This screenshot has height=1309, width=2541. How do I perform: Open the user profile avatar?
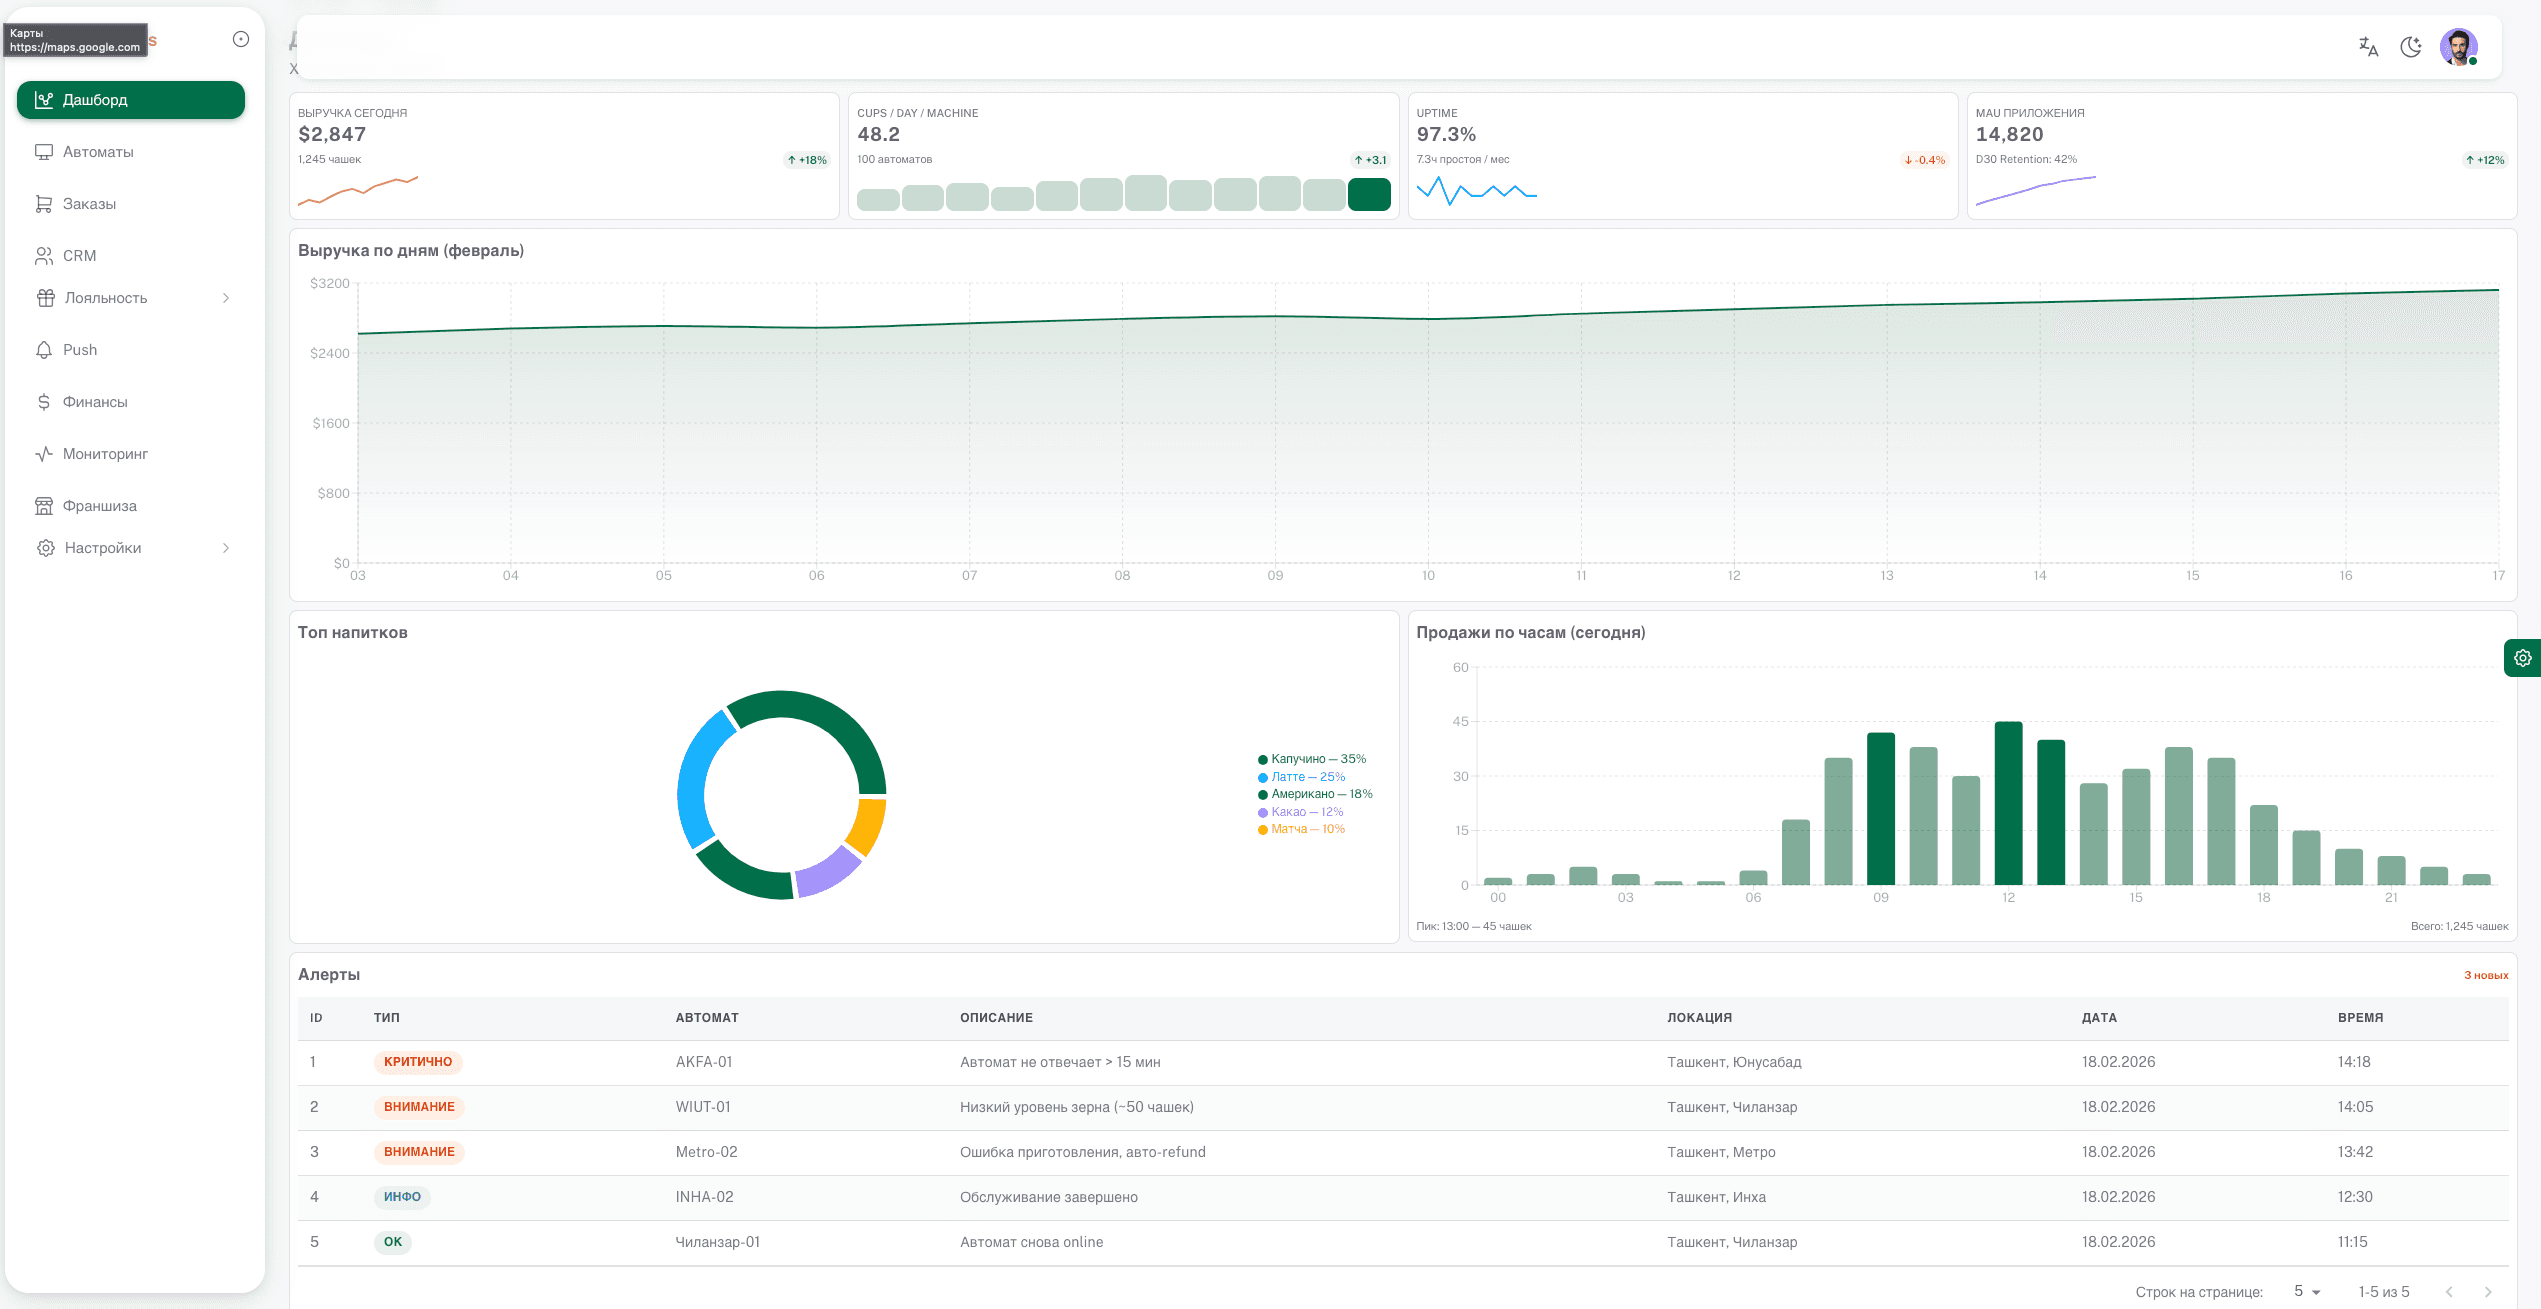pos(2458,46)
